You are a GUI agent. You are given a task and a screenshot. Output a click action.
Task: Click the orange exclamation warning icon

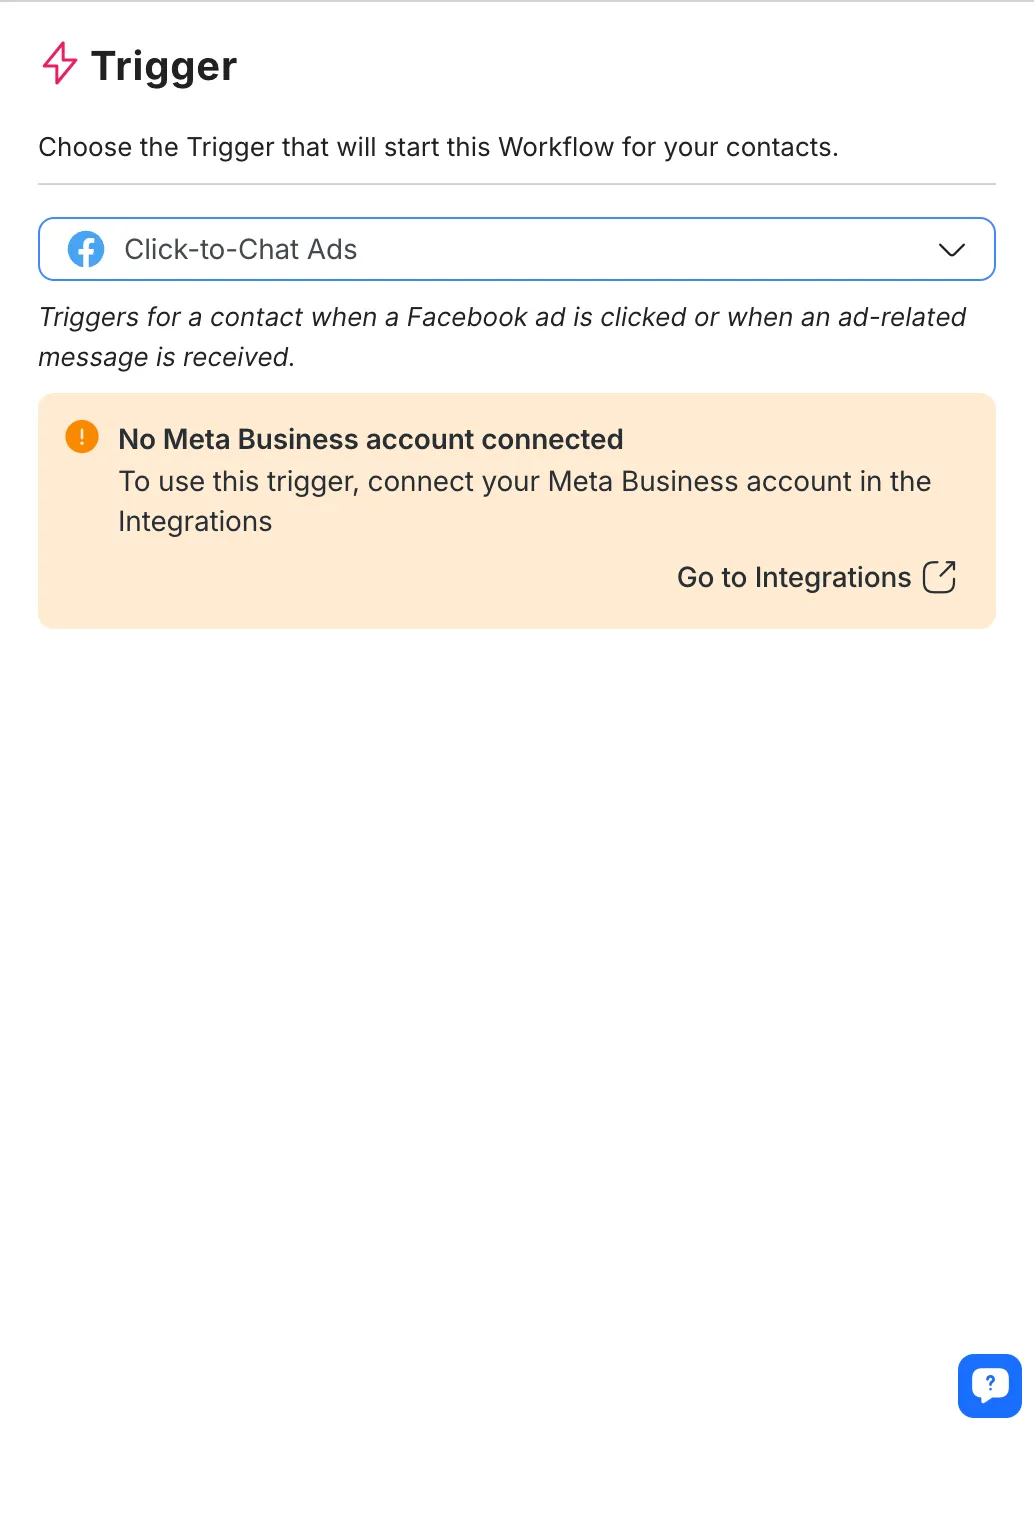(x=82, y=437)
